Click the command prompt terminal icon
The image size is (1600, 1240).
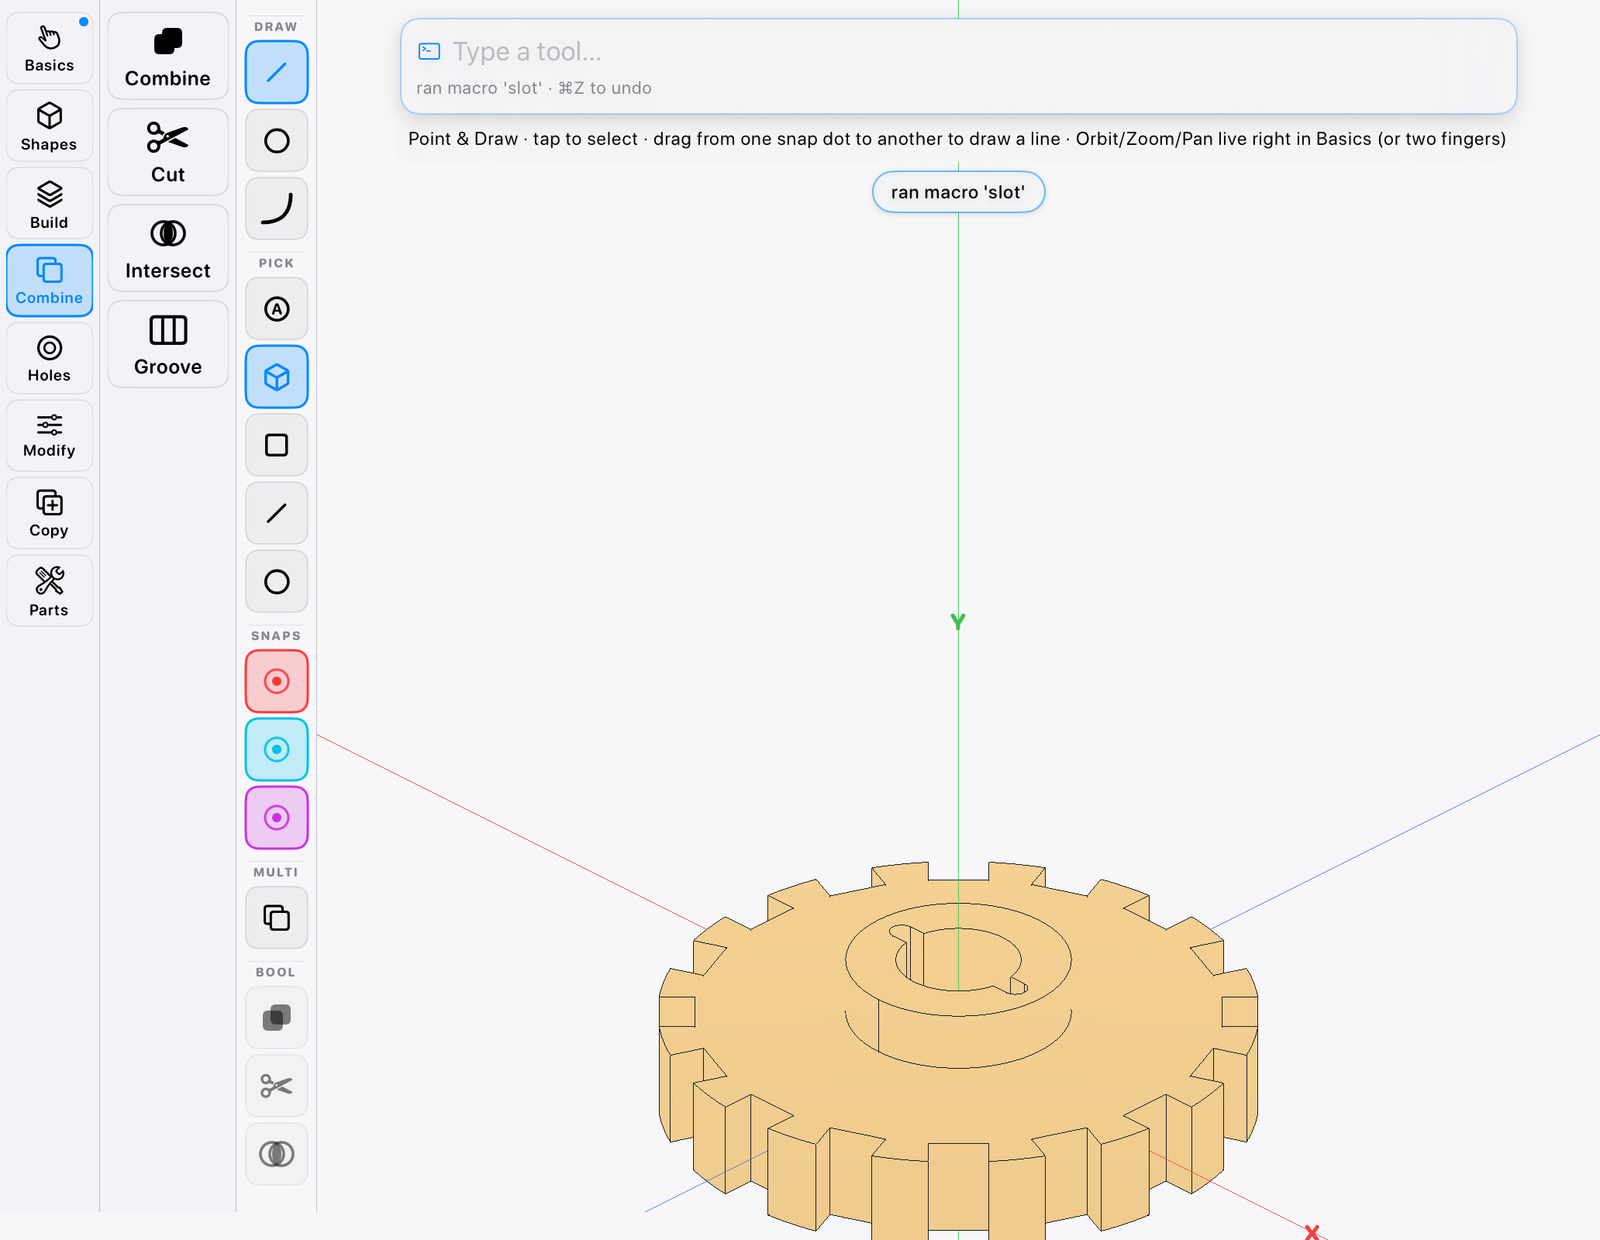pyautogui.click(x=429, y=51)
